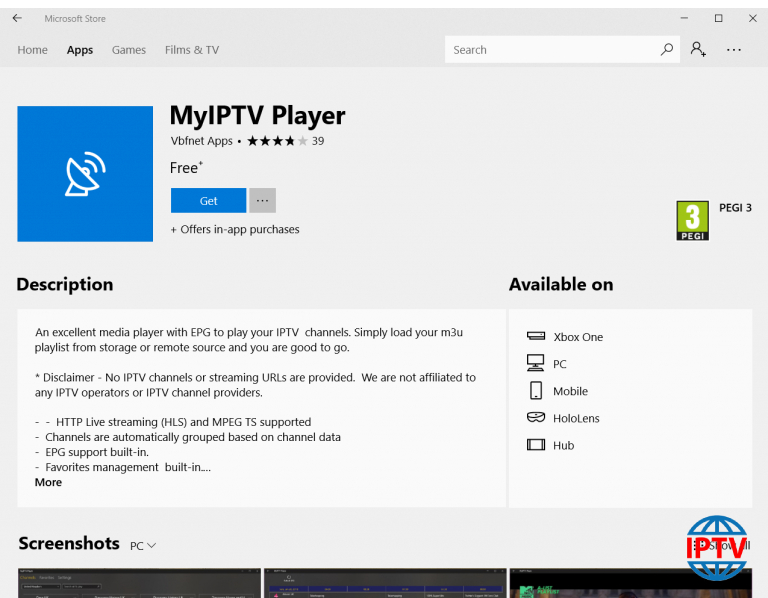Go back with the back arrow
The image size is (768, 598).
click(x=17, y=18)
